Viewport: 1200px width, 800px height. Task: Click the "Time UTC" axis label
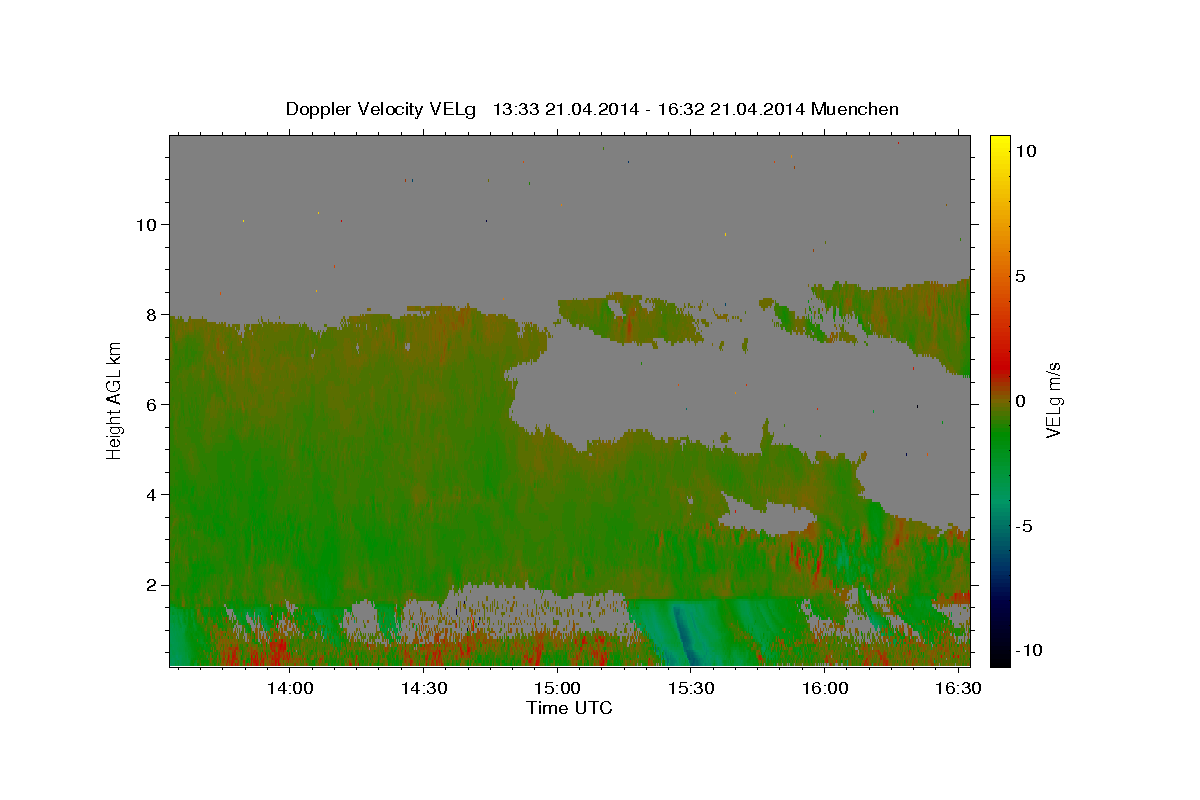click(x=569, y=708)
